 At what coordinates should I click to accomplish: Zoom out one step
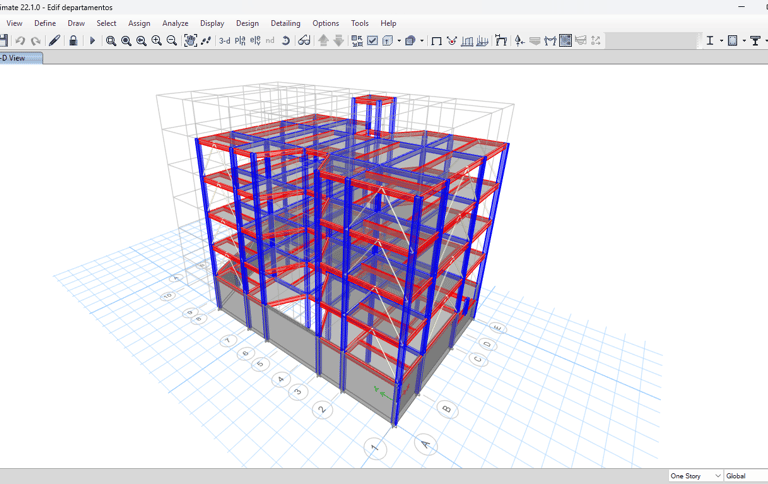pos(172,41)
